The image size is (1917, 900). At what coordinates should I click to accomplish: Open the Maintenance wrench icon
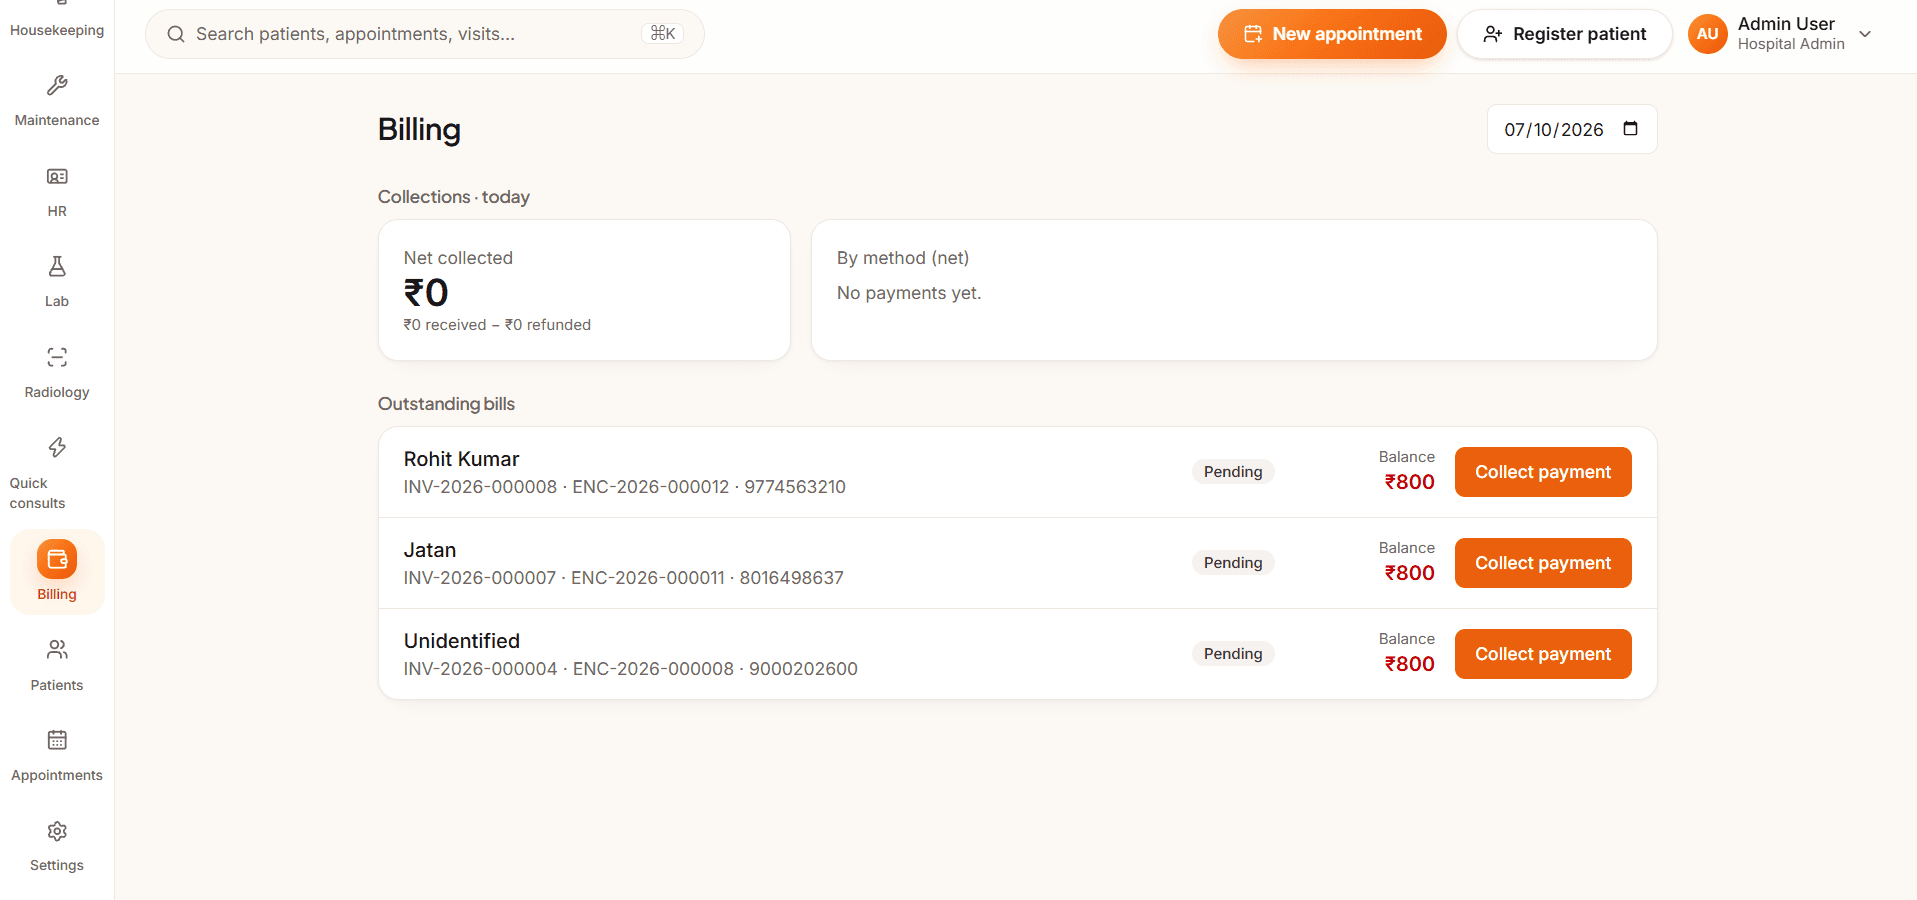tap(57, 85)
